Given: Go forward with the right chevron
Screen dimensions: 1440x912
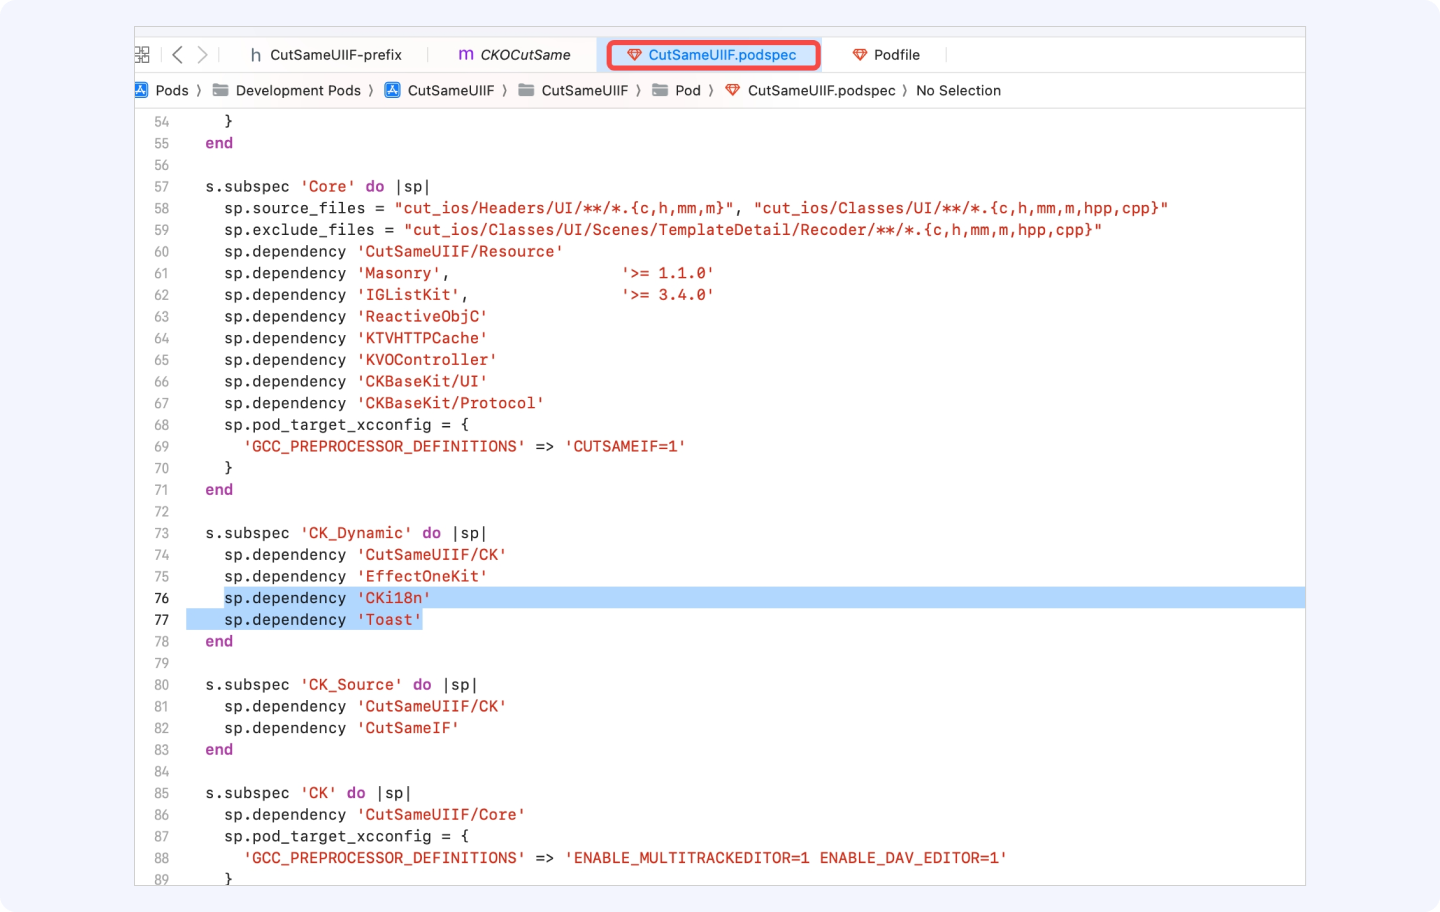Looking at the screenshot, I should click(203, 55).
